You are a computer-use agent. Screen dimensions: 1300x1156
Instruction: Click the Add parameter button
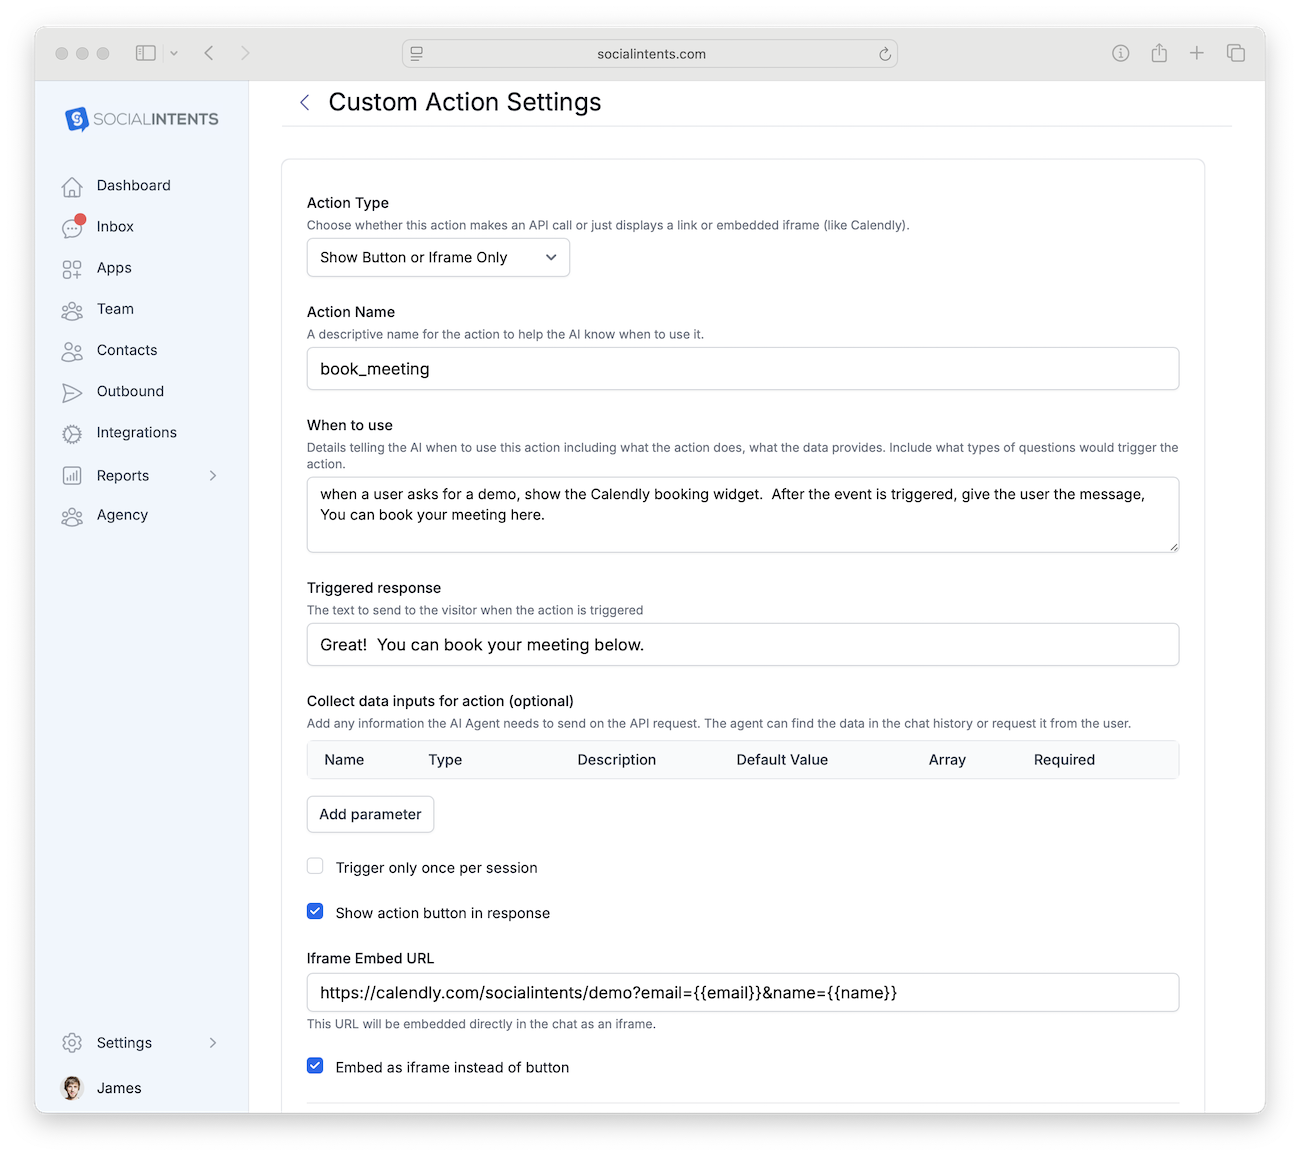[x=370, y=814]
